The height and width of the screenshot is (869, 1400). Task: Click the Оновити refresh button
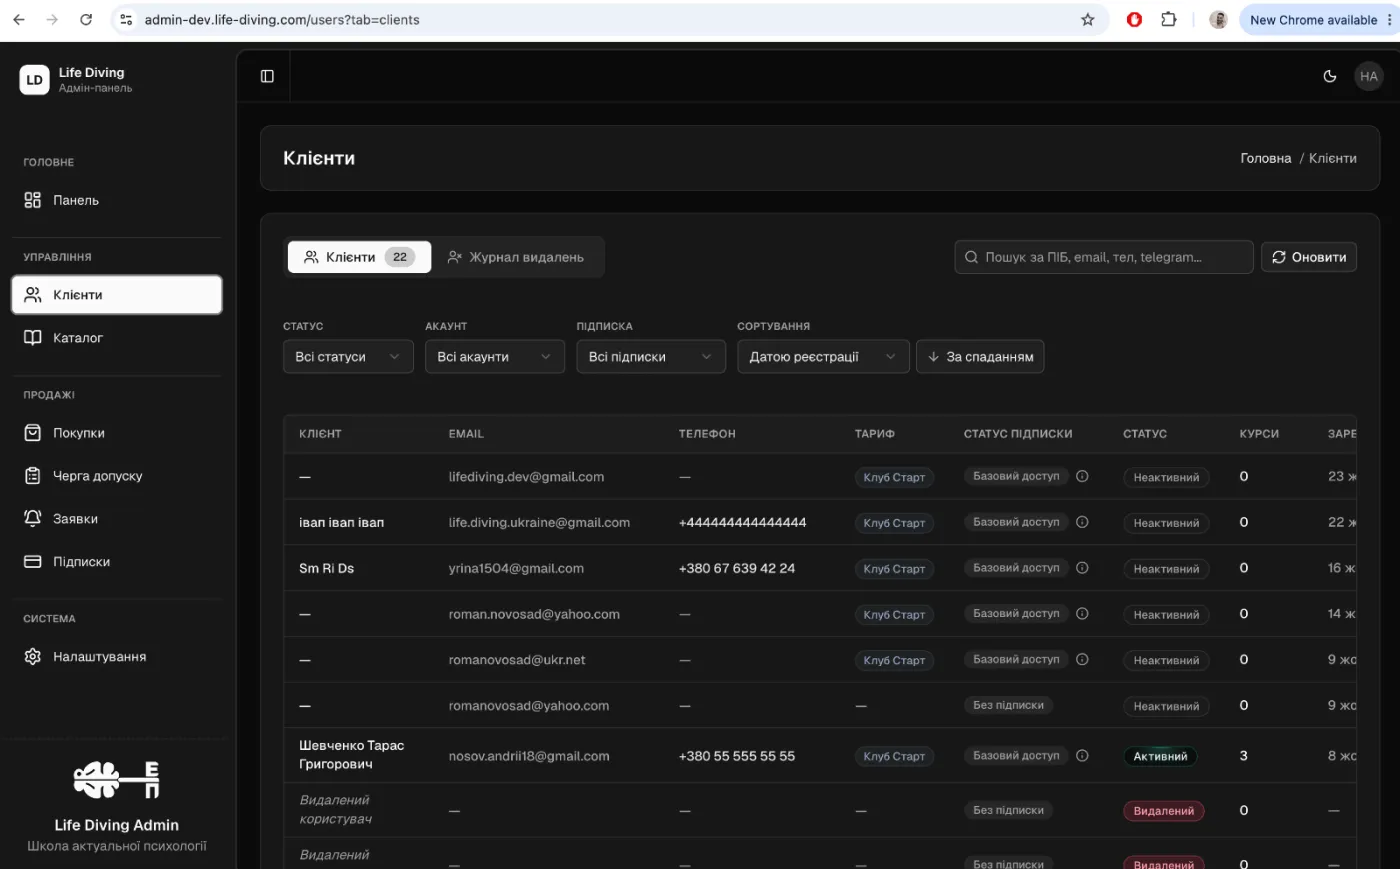[1309, 257]
